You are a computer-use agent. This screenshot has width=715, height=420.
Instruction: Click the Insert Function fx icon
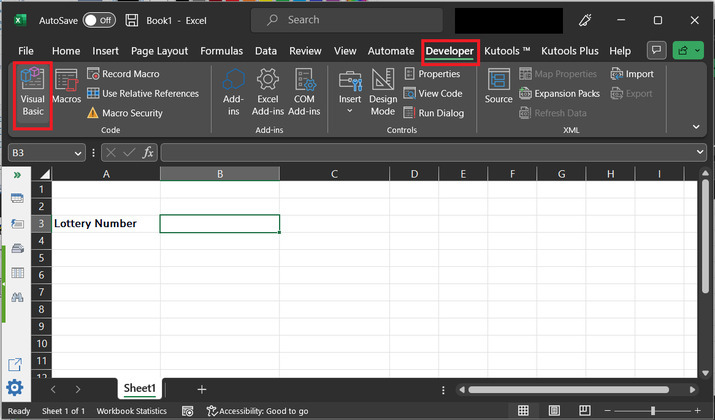pyautogui.click(x=148, y=152)
